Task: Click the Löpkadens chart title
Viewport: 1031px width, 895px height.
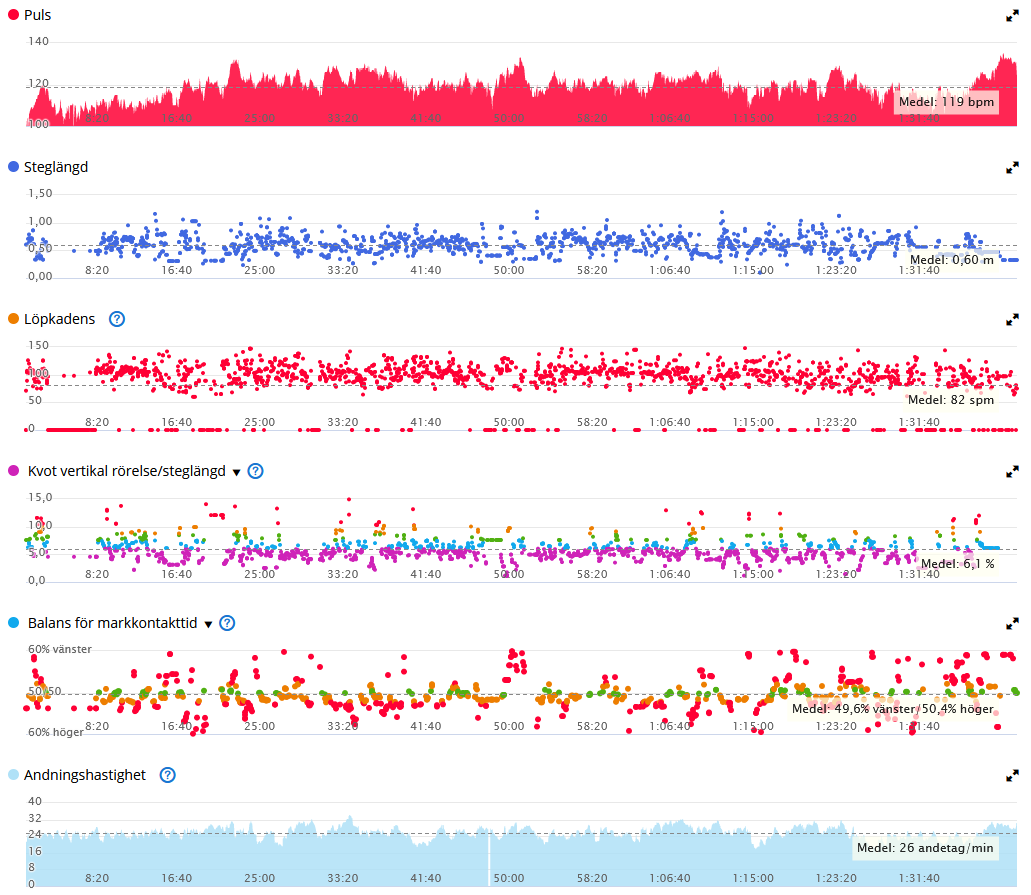Action: (59, 319)
